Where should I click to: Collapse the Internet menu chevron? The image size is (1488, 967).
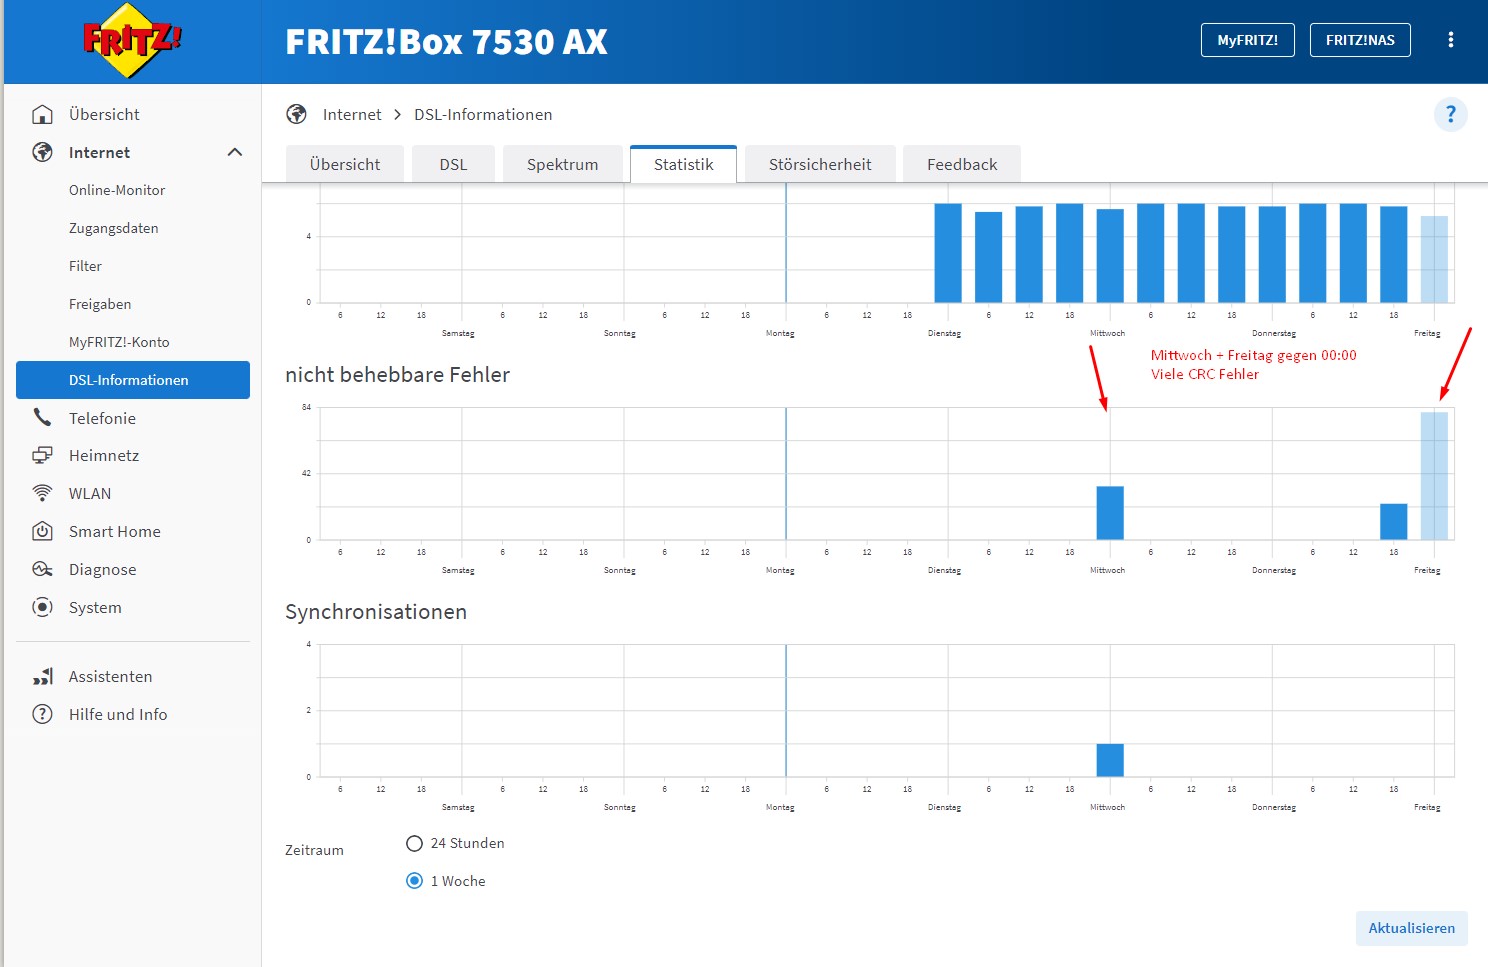[235, 152]
